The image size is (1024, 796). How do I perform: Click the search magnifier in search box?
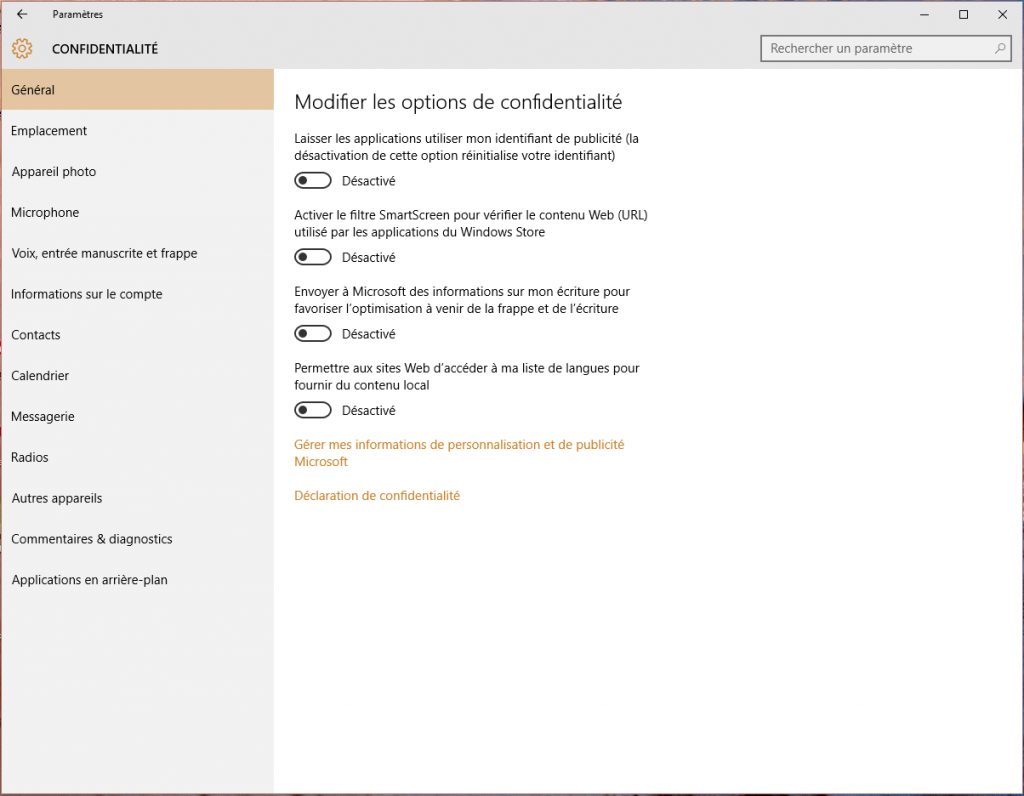click(x=999, y=48)
